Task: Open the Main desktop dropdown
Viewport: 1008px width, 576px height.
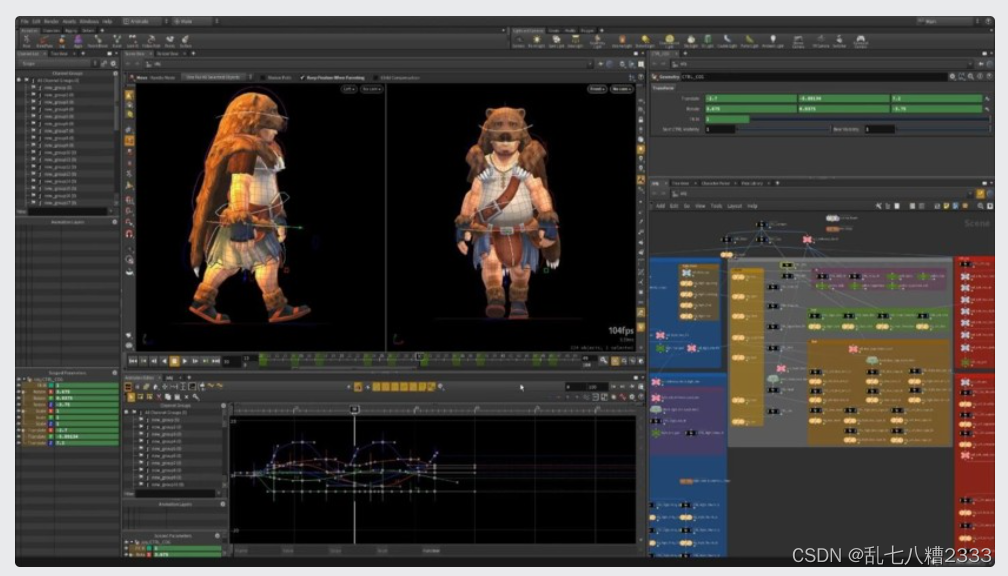Action: (942, 21)
